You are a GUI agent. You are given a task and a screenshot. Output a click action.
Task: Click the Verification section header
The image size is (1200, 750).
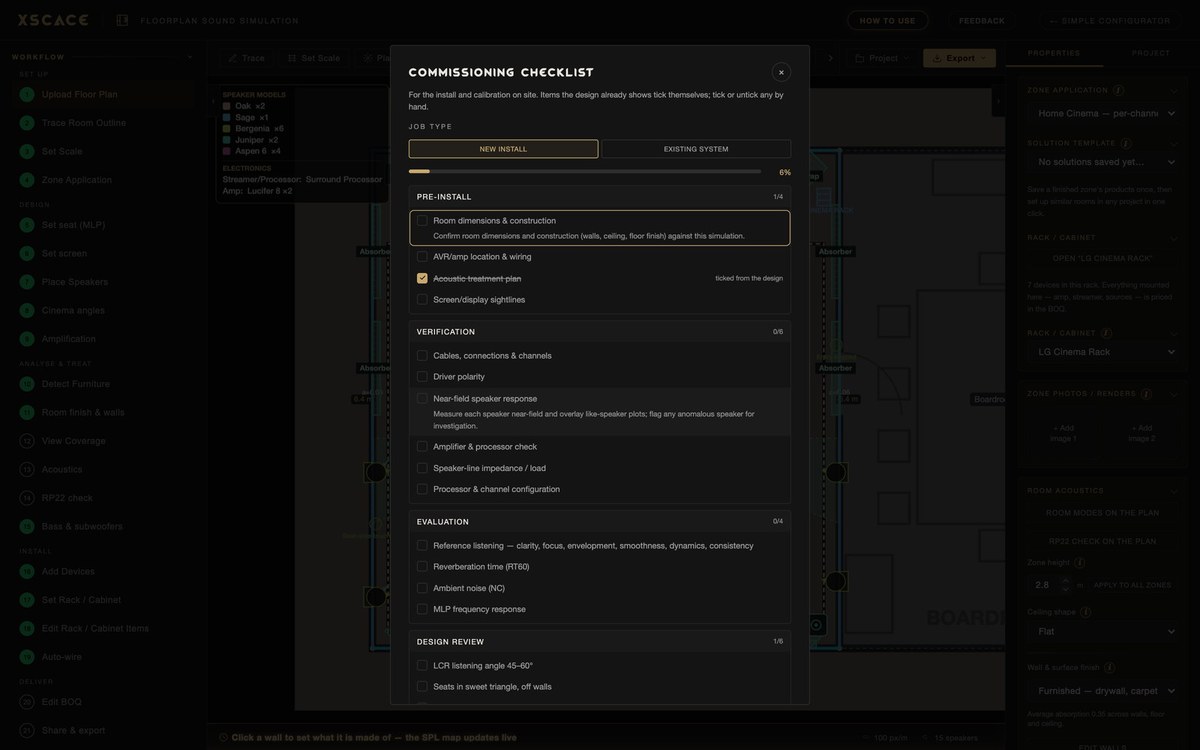click(x=600, y=332)
